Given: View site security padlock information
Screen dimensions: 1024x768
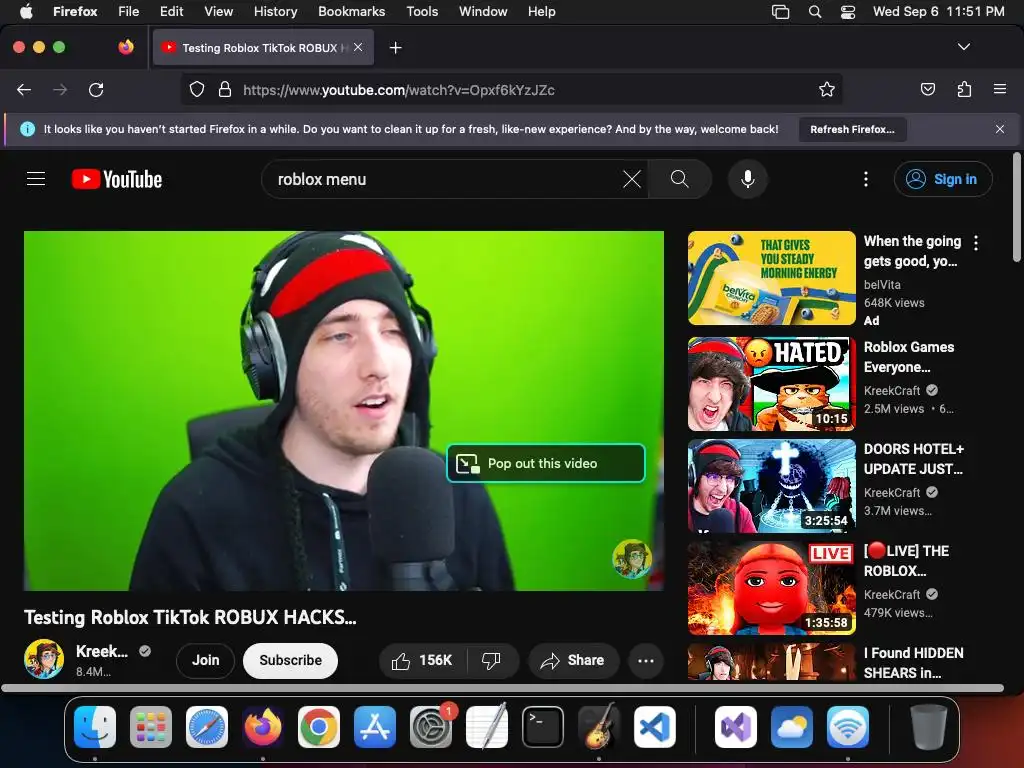Looking at the screenshot, I should (x=225, y=89).
